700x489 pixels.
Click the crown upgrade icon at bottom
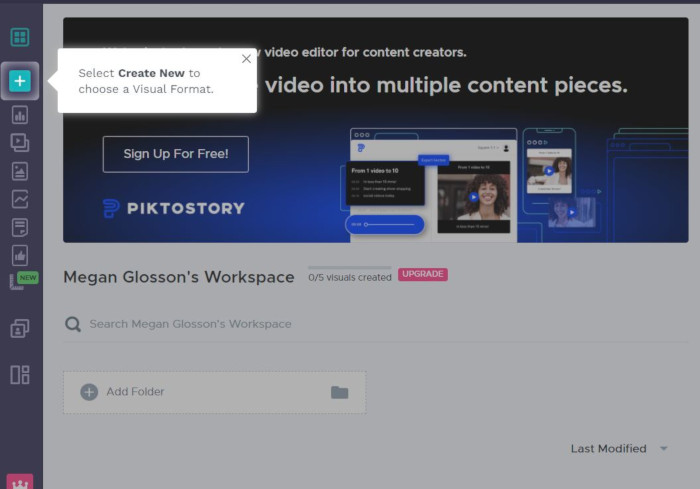[20, 481]
